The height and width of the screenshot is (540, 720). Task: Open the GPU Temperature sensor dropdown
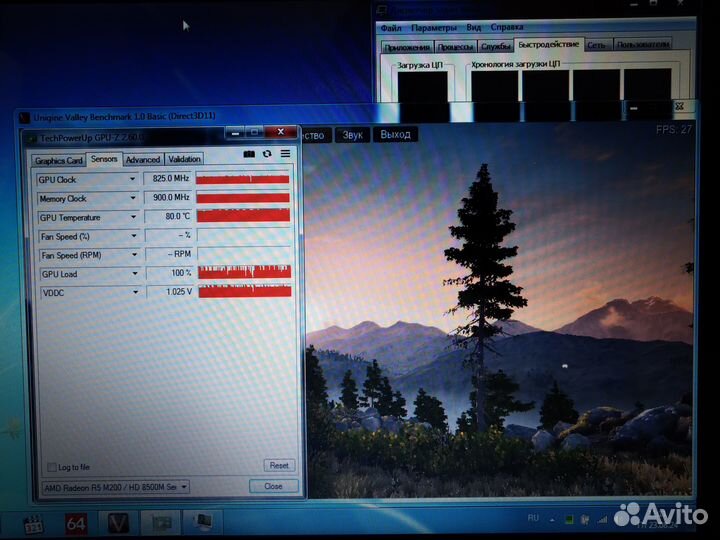(x=133, y=217)
